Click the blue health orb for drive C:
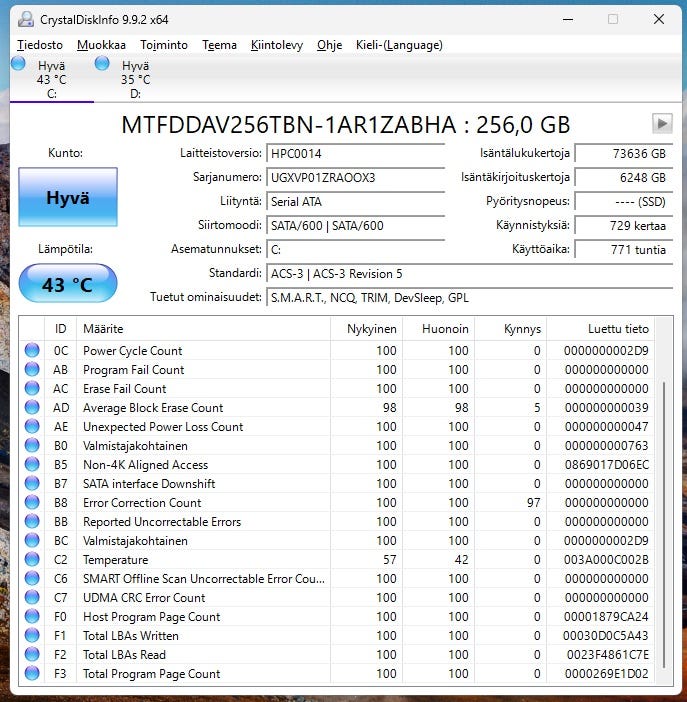The width and height of the screenshot is (687, 702). coord(18,64)
